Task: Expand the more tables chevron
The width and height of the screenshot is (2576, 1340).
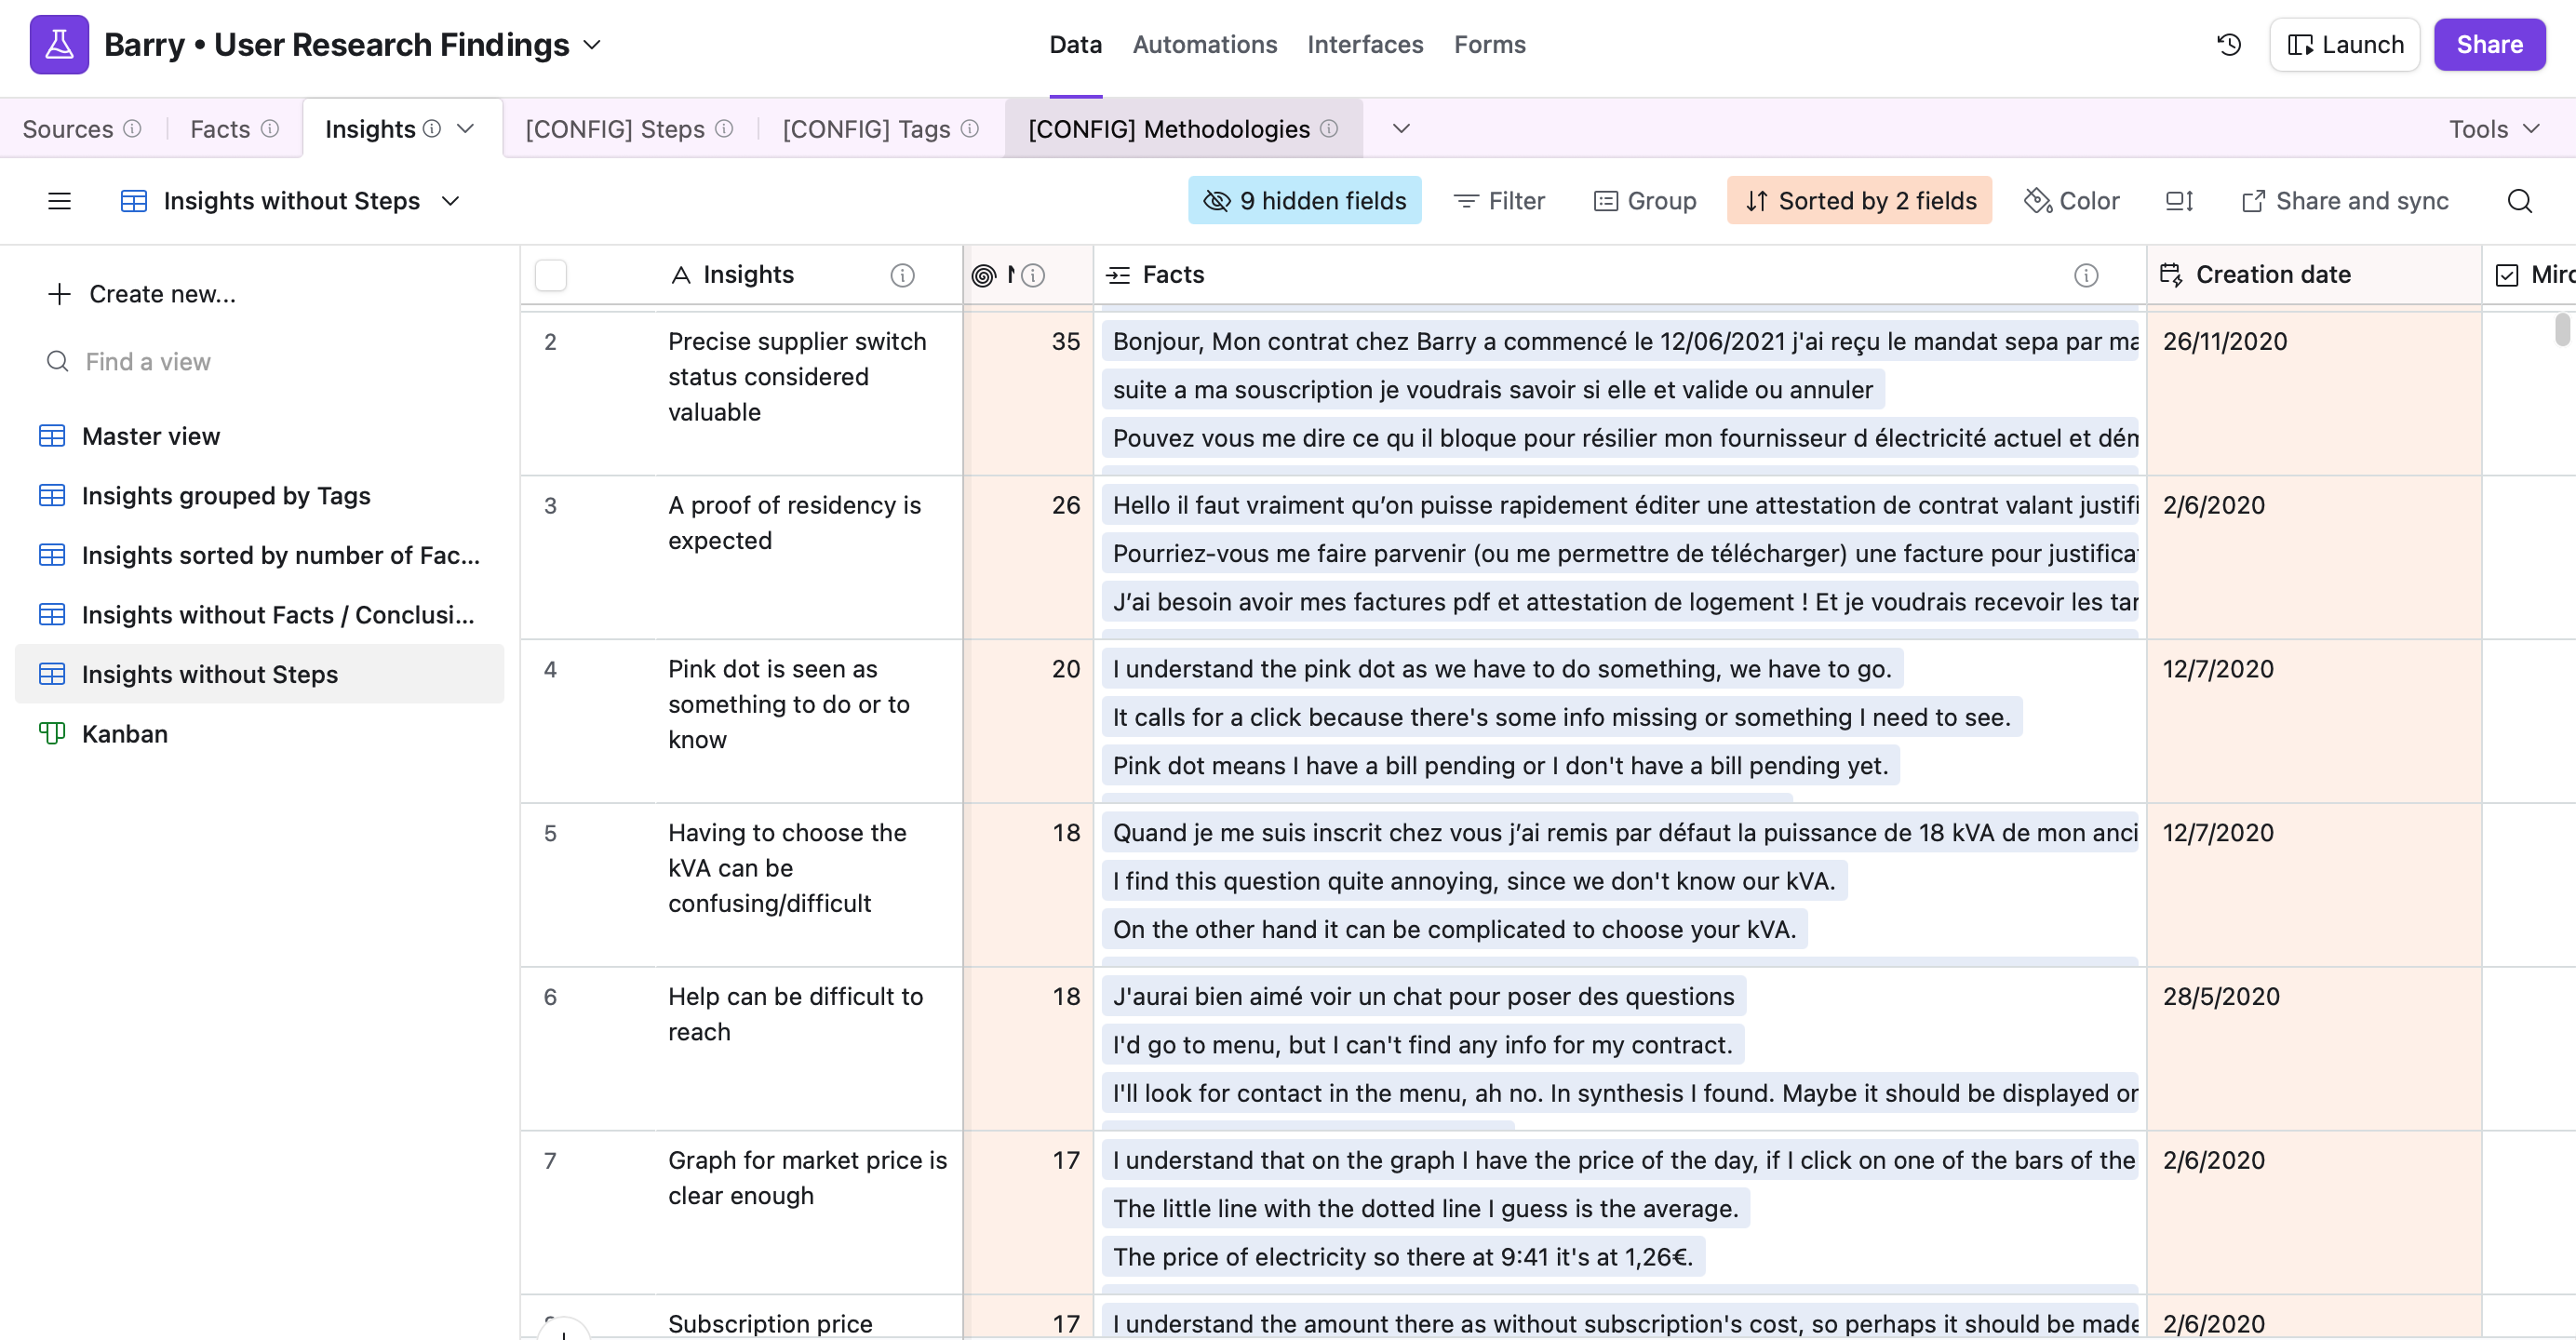Action: 1401,128
